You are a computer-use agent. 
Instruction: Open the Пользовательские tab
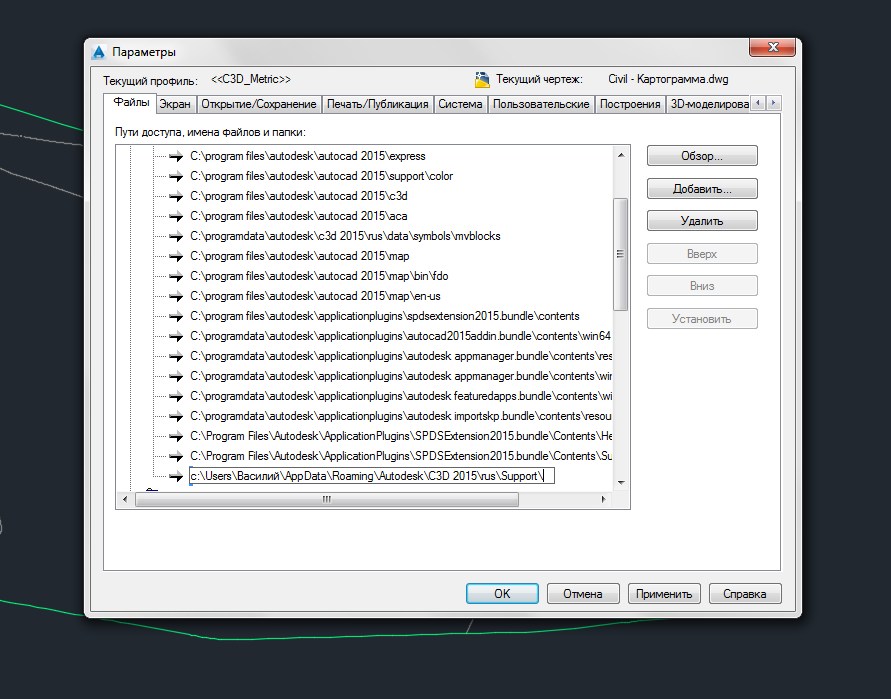pyautogui.click(x=541, y=104)
